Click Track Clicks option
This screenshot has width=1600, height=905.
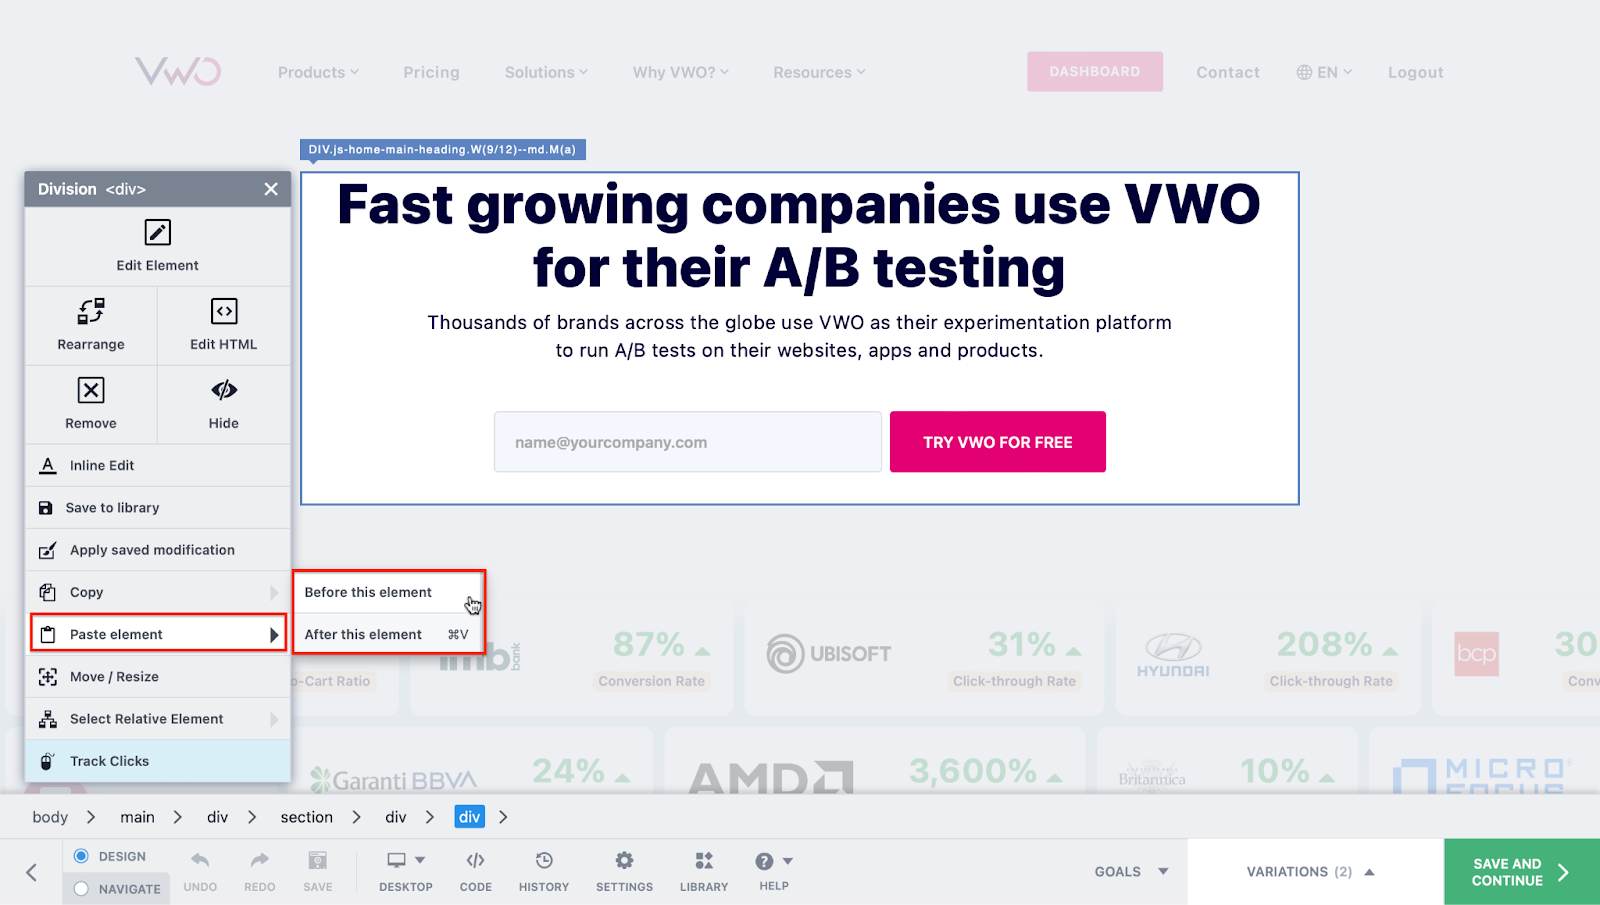click(x=158, y=761)
